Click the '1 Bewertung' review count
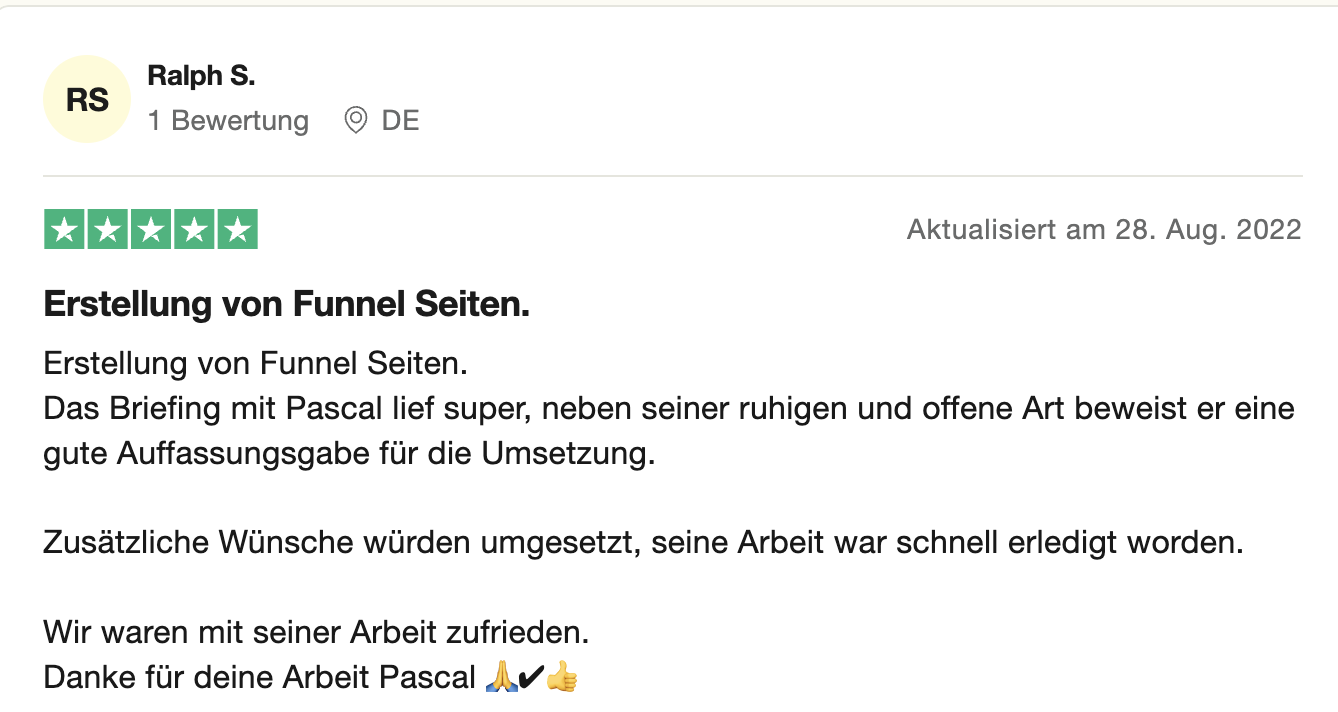This screenshot has width=1338, height=712. coord(228,121)
